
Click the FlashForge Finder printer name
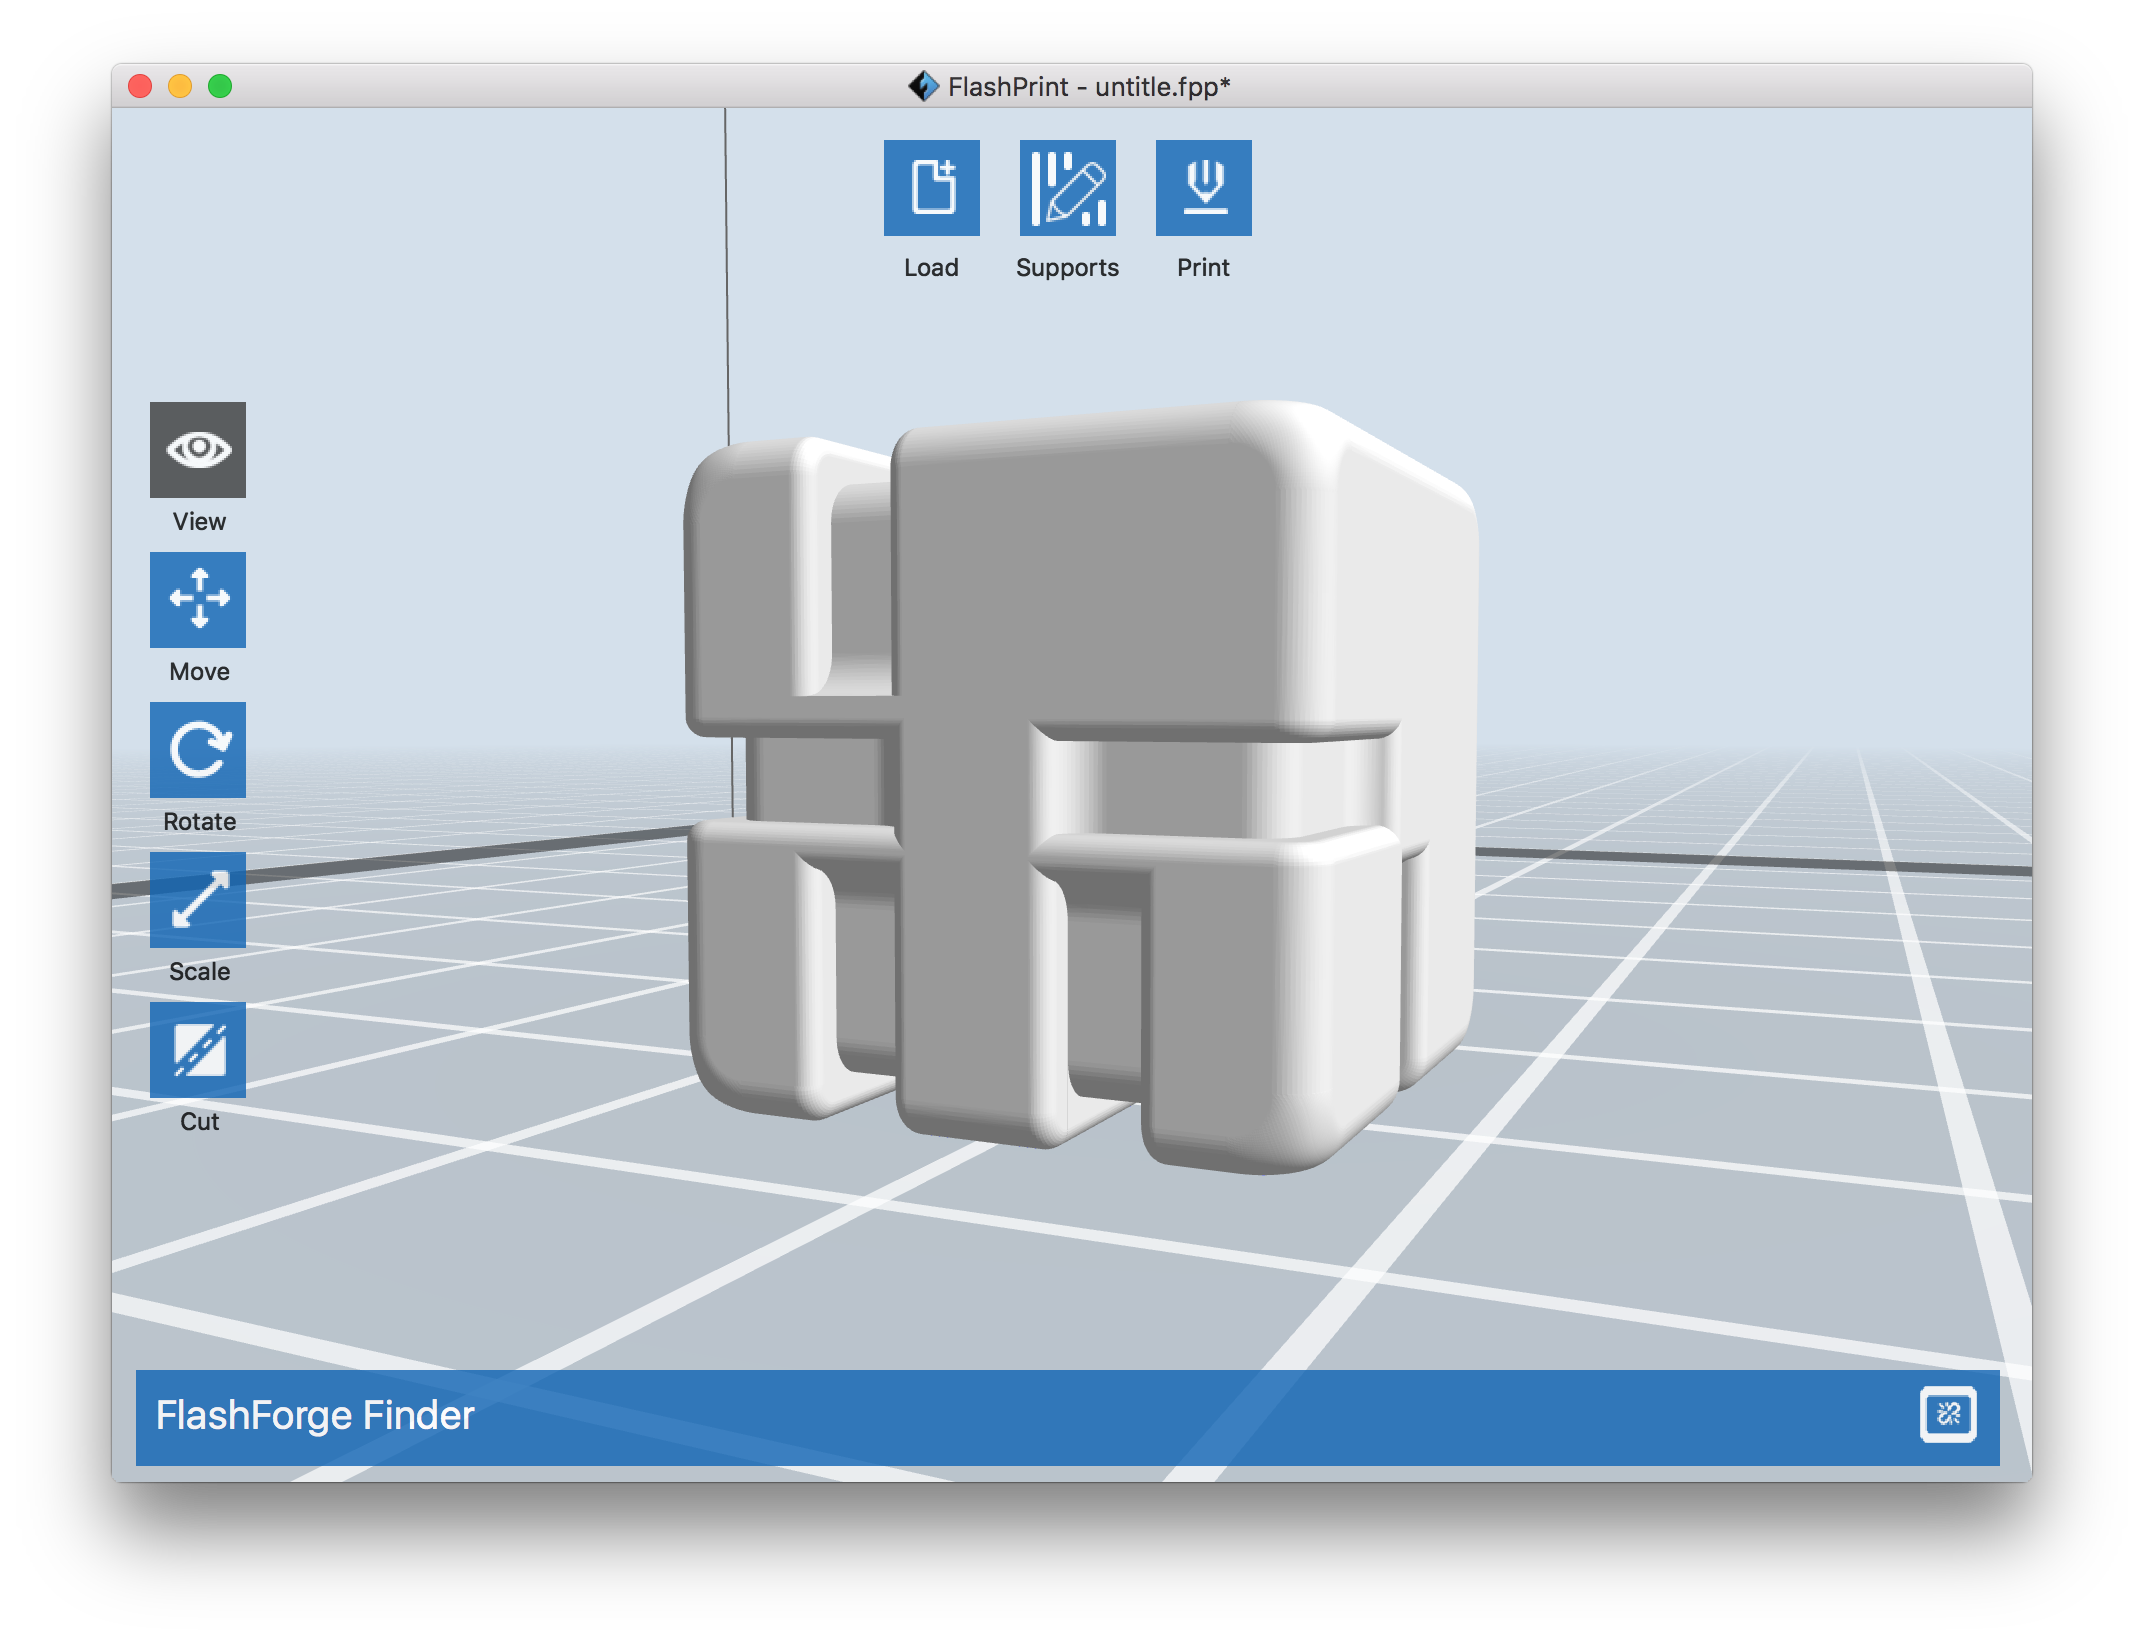[315, 1416]
